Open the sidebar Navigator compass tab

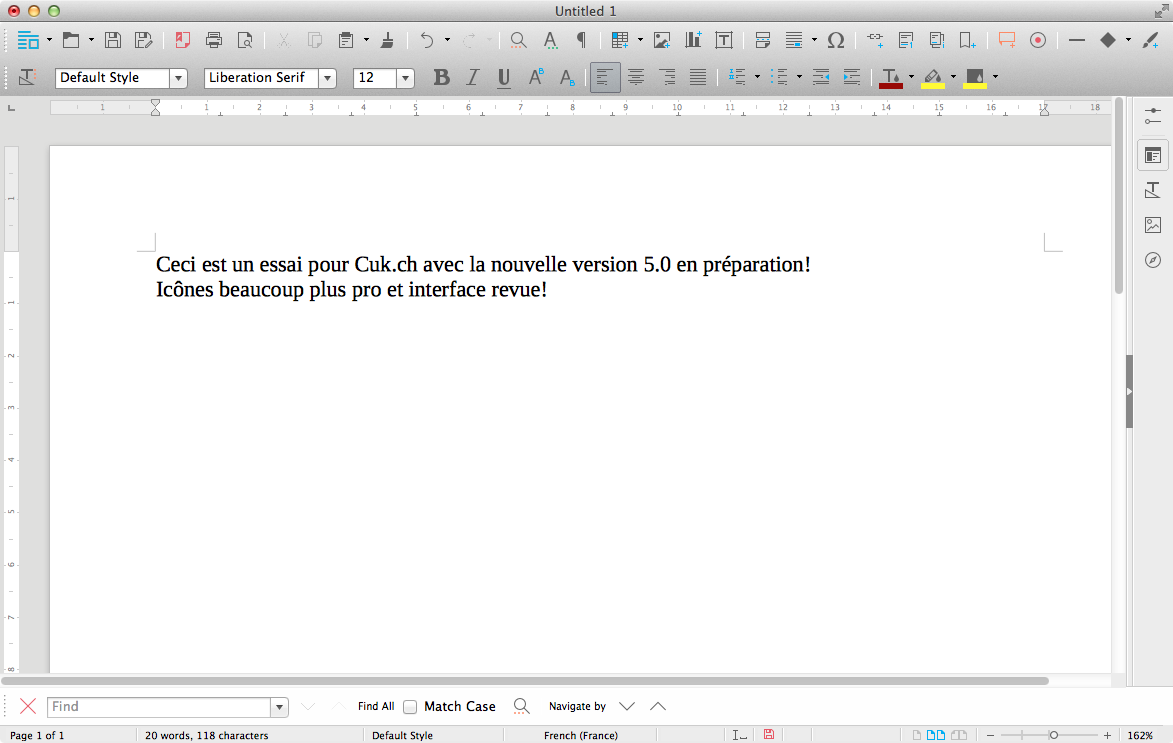(1153, 260)
